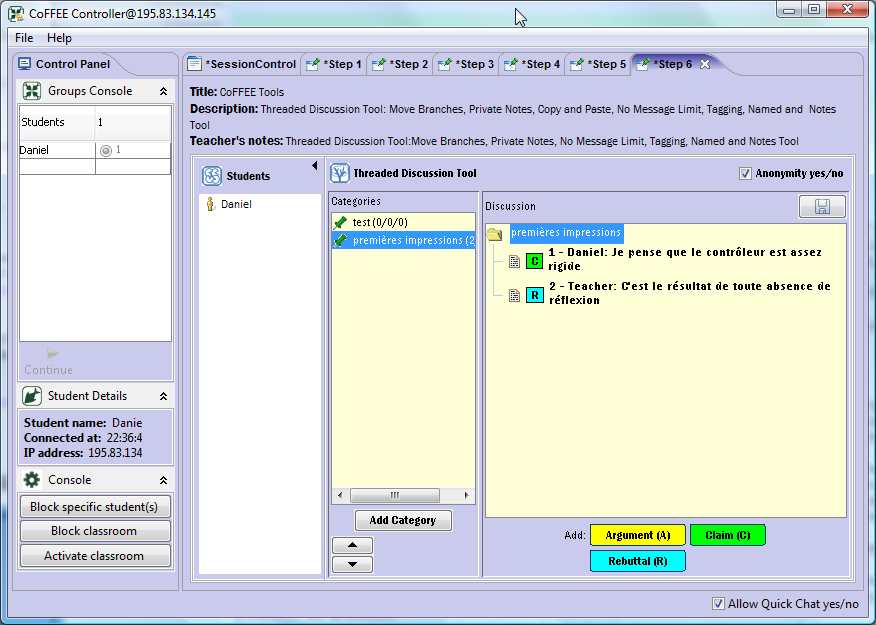This screenshot has height=625, width=876.
Task: Select the green Claim (C) tag on Daniel's message
Action: tap(535, 261)
